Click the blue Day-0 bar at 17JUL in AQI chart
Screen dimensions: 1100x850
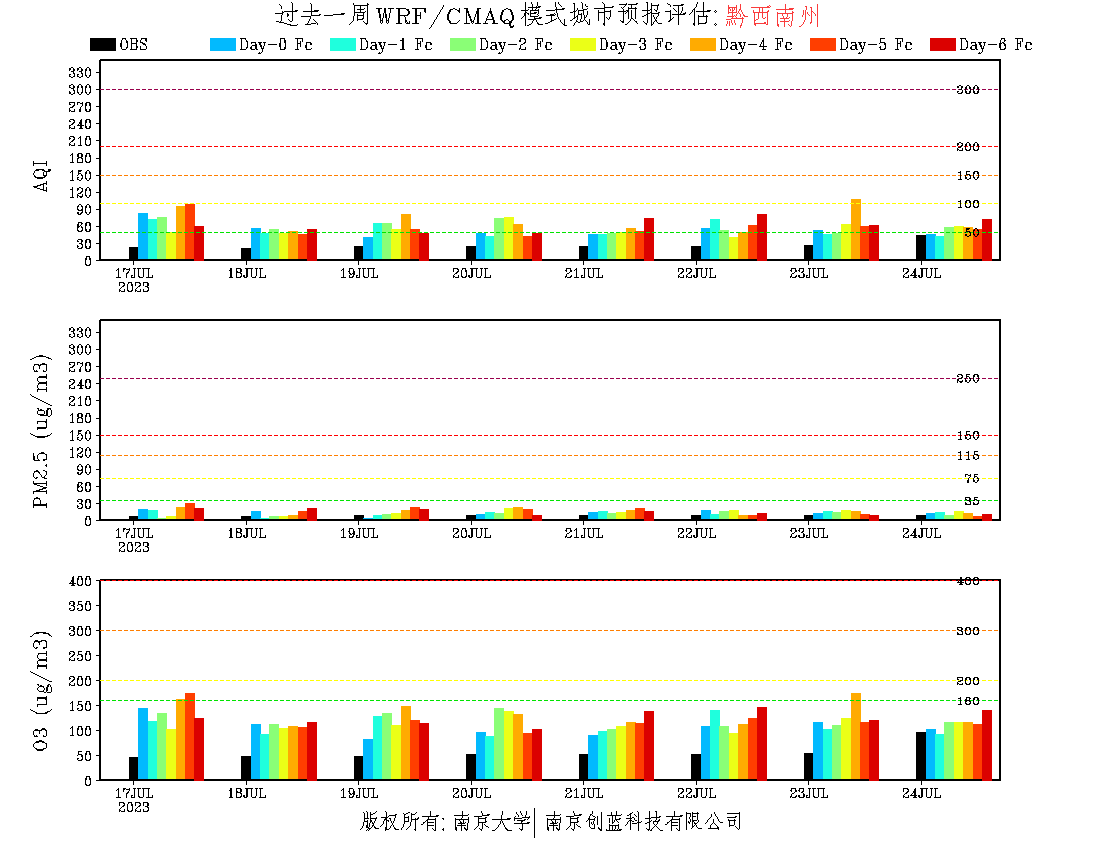click(142, 237)
